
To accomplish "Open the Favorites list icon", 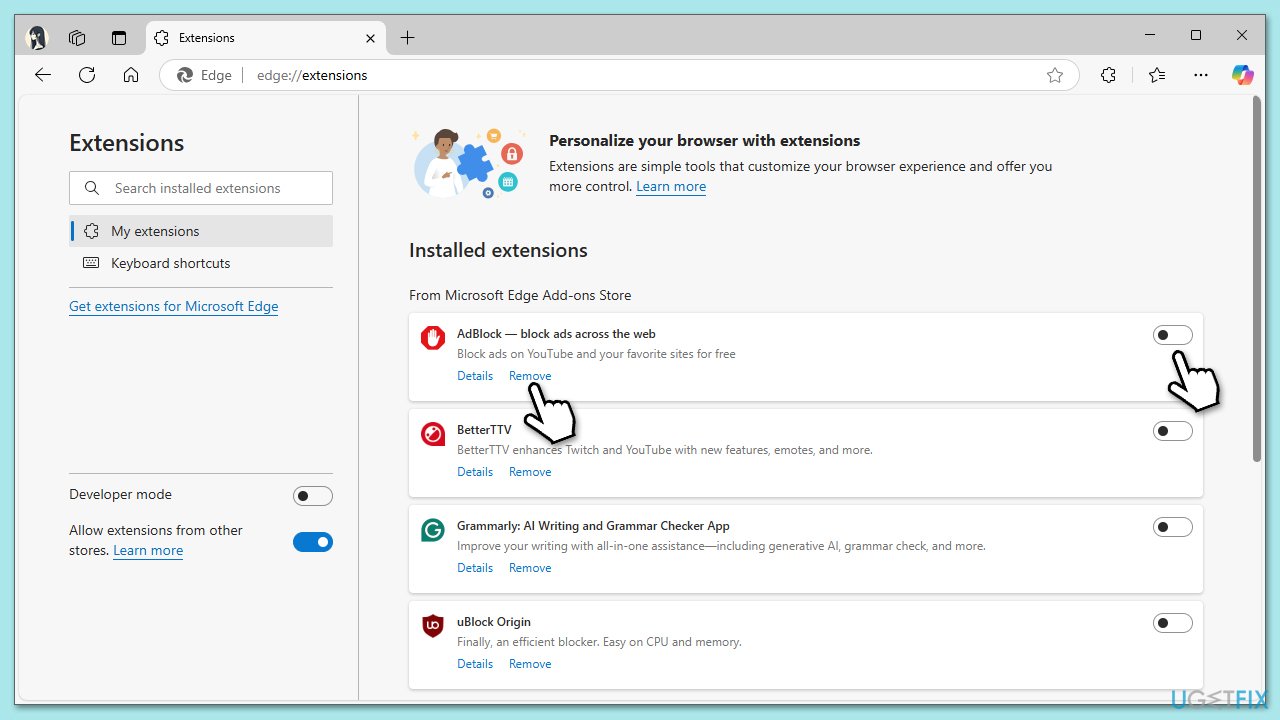I will click(1157, 75).
